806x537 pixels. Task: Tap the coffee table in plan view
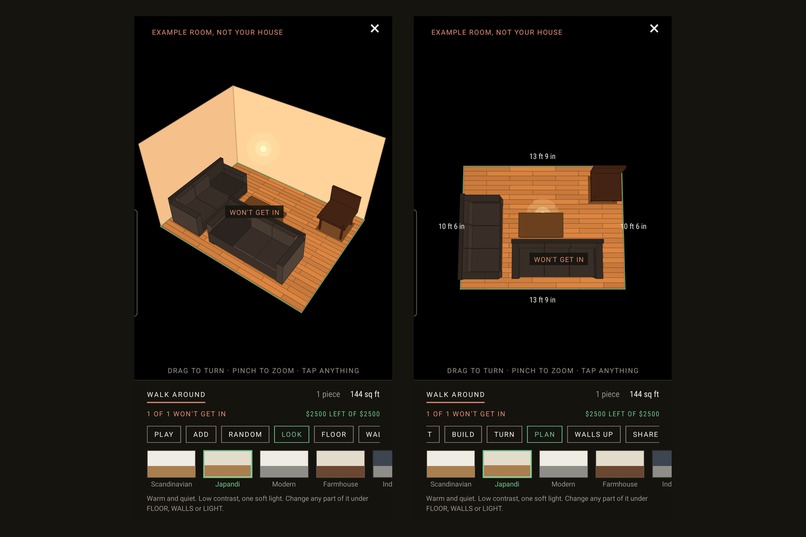point(540,225)
